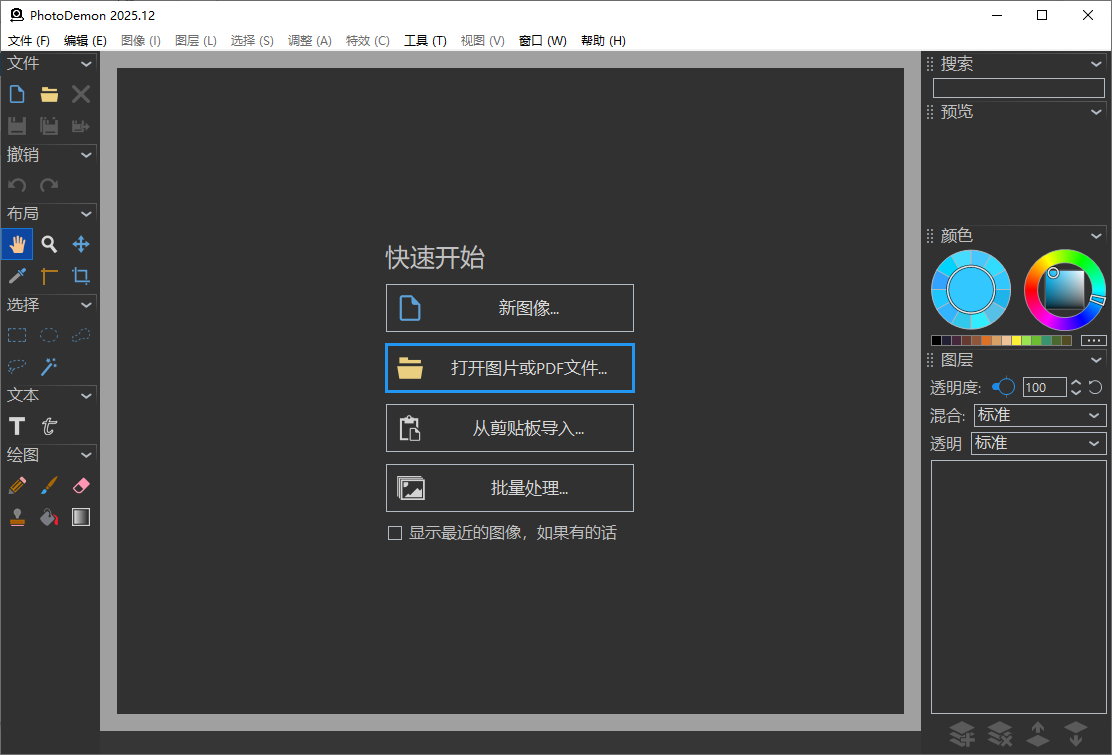
Task: Open the 图层 menu
Action: pyautogui.click(x=195, y=40)
